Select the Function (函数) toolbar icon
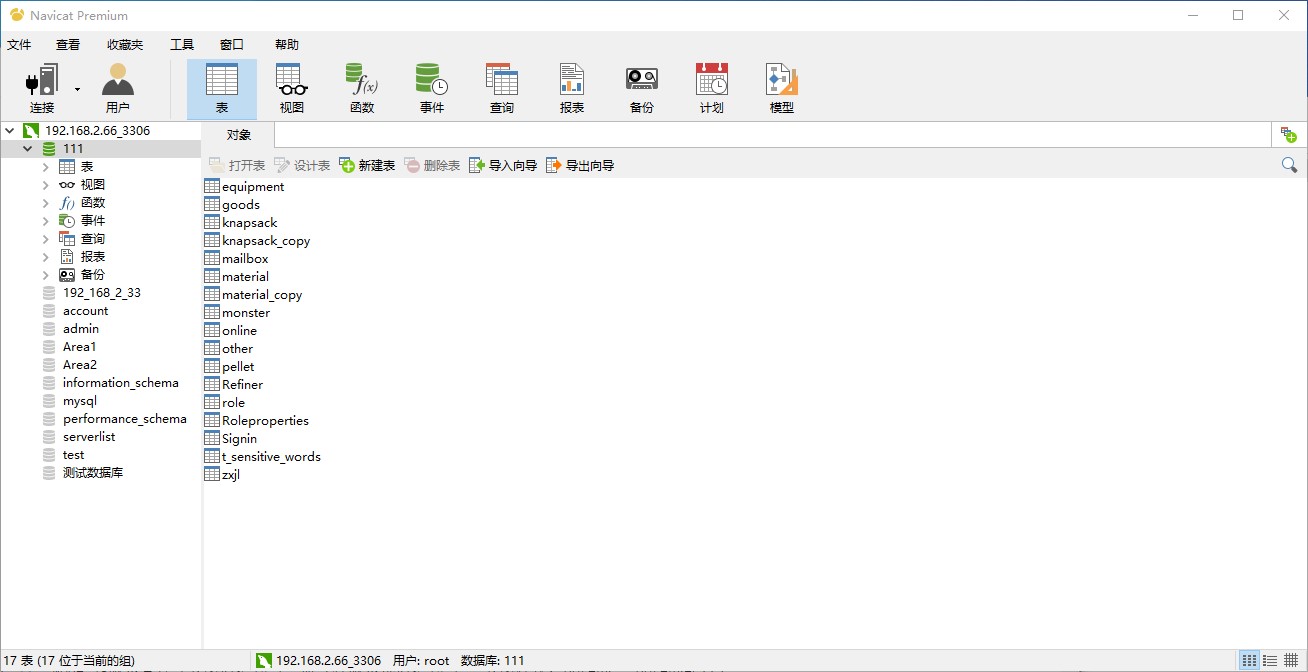 point(362,89)
